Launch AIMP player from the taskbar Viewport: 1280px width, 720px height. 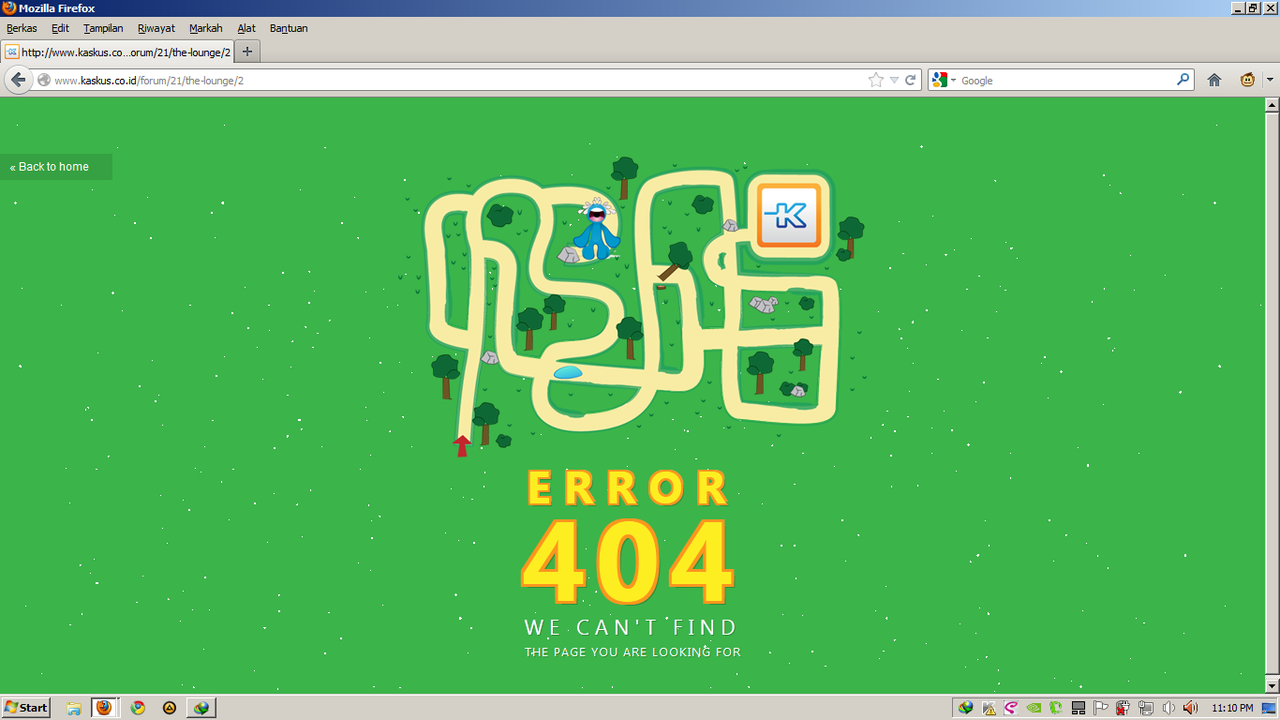(170, 708)
